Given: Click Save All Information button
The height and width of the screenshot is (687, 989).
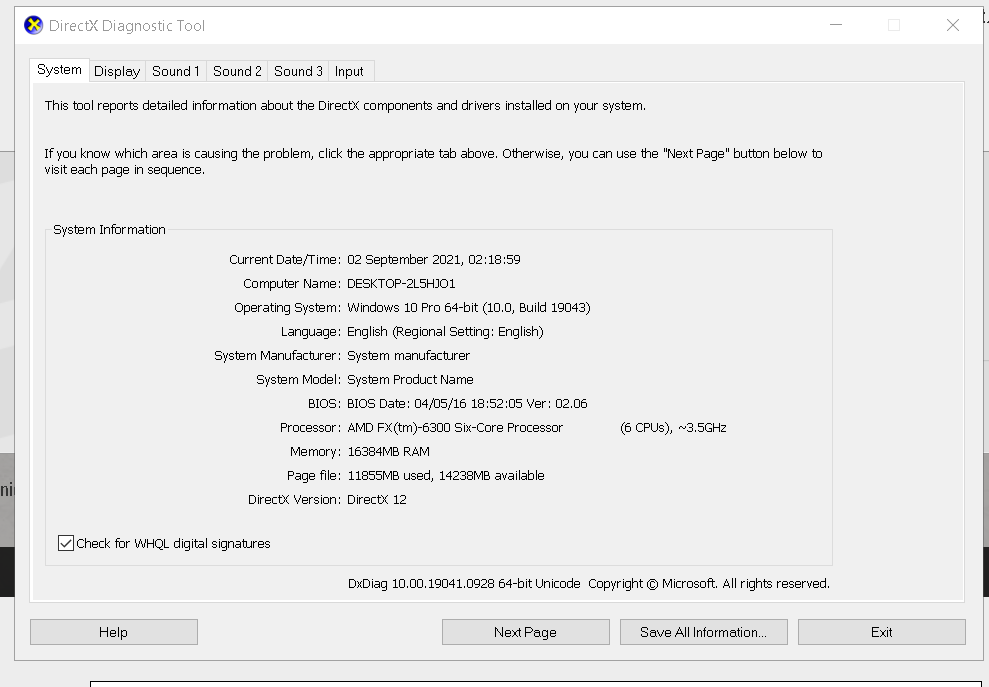Looking at the screenshot, I should point(703,632).
